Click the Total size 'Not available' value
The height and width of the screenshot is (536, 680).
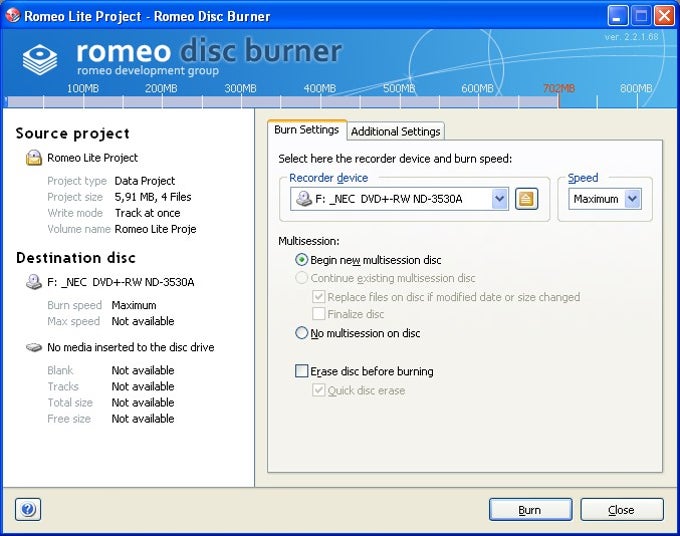(x=143, y=402)
